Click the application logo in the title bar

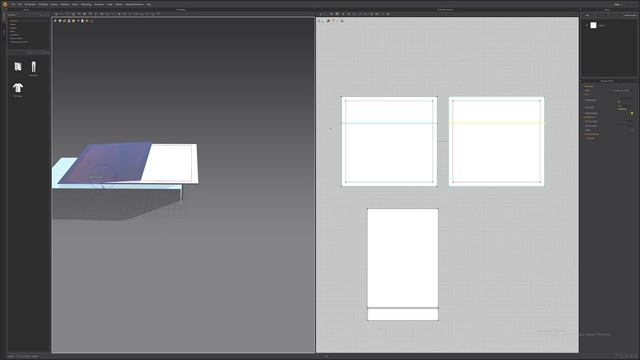5,4
